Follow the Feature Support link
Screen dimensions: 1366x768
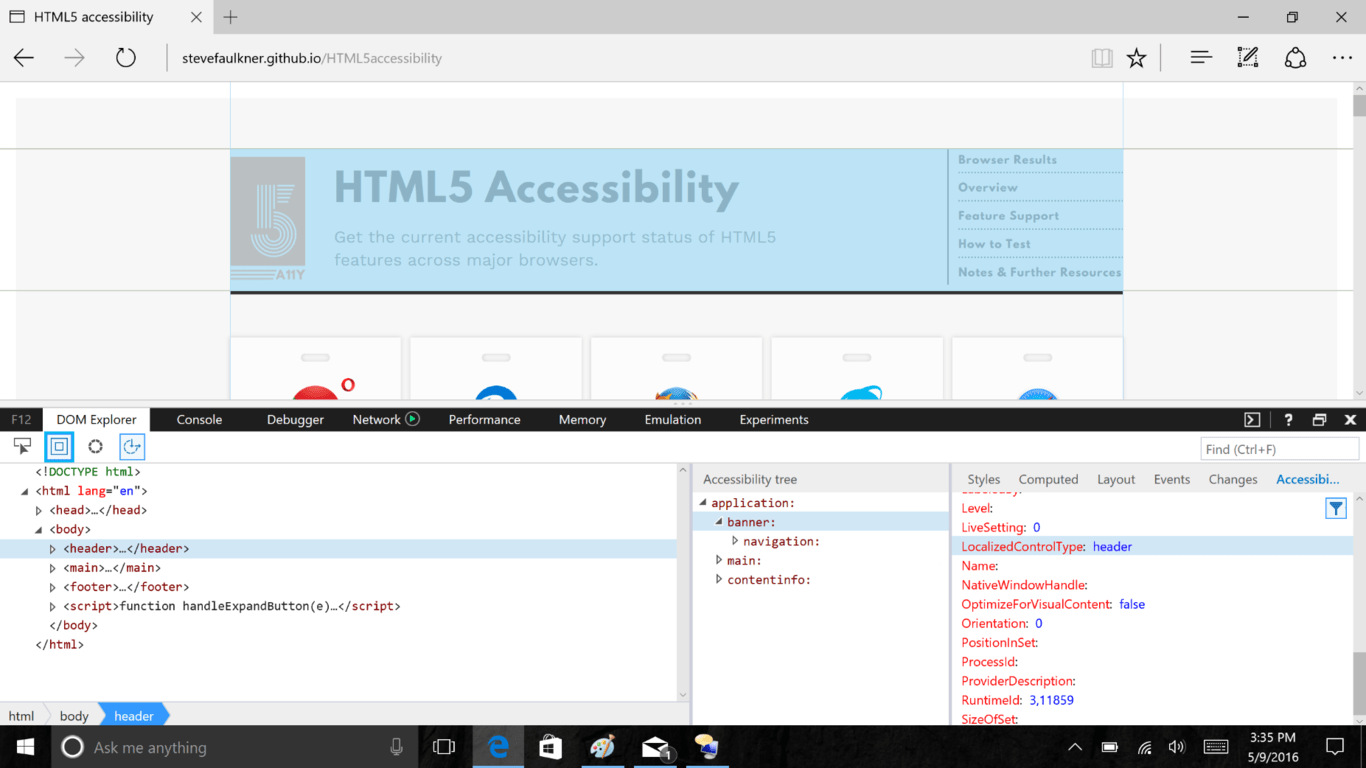1008,216
